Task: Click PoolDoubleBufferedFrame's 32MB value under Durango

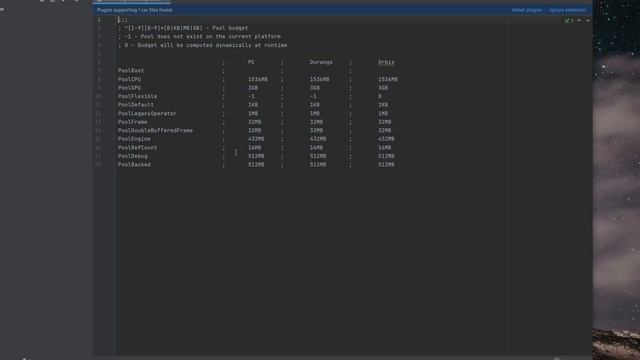Action: (x=316, y=131)
